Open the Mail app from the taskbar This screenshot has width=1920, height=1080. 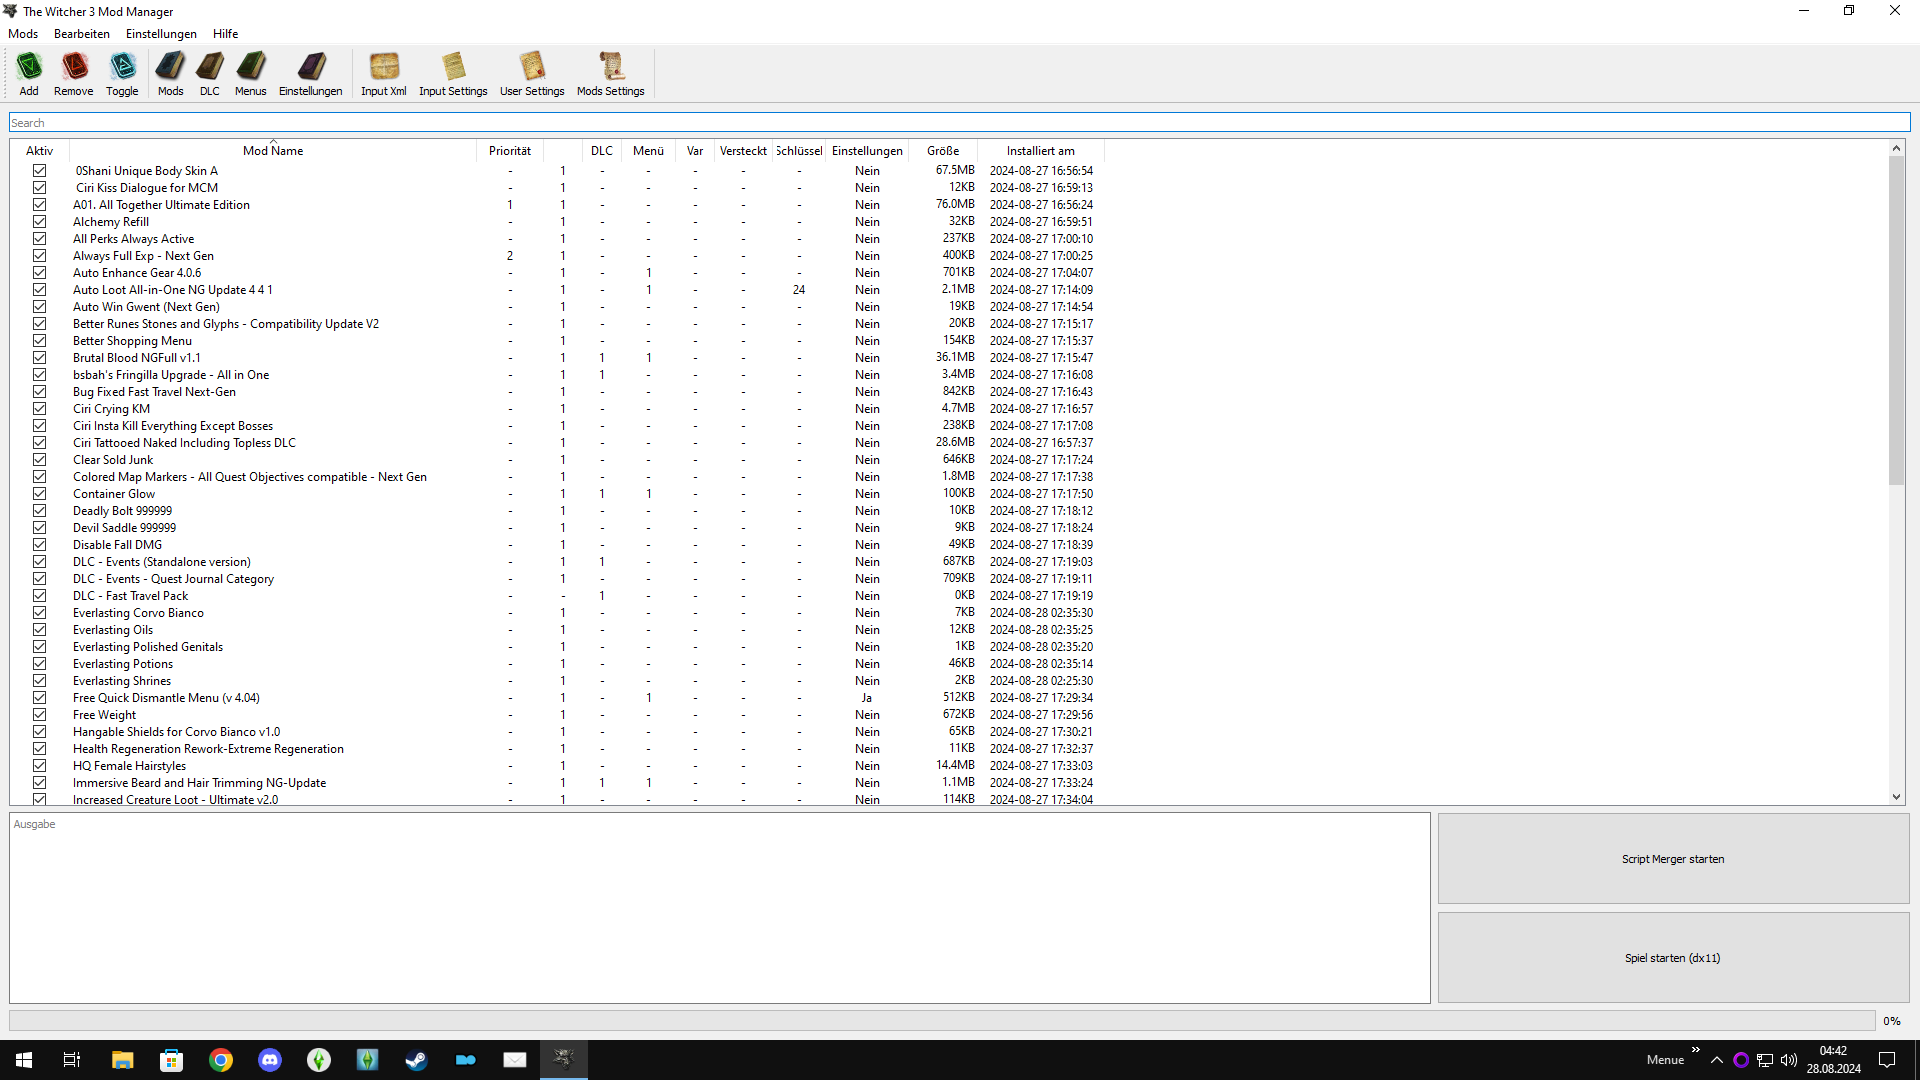pyautogui.click(x=515, y=1060)
